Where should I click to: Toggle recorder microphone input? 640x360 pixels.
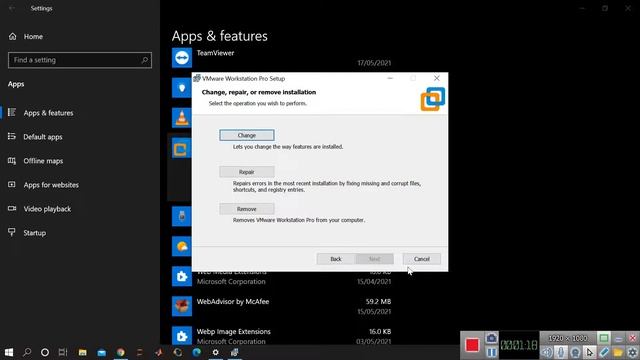click(x=561, y=352)
